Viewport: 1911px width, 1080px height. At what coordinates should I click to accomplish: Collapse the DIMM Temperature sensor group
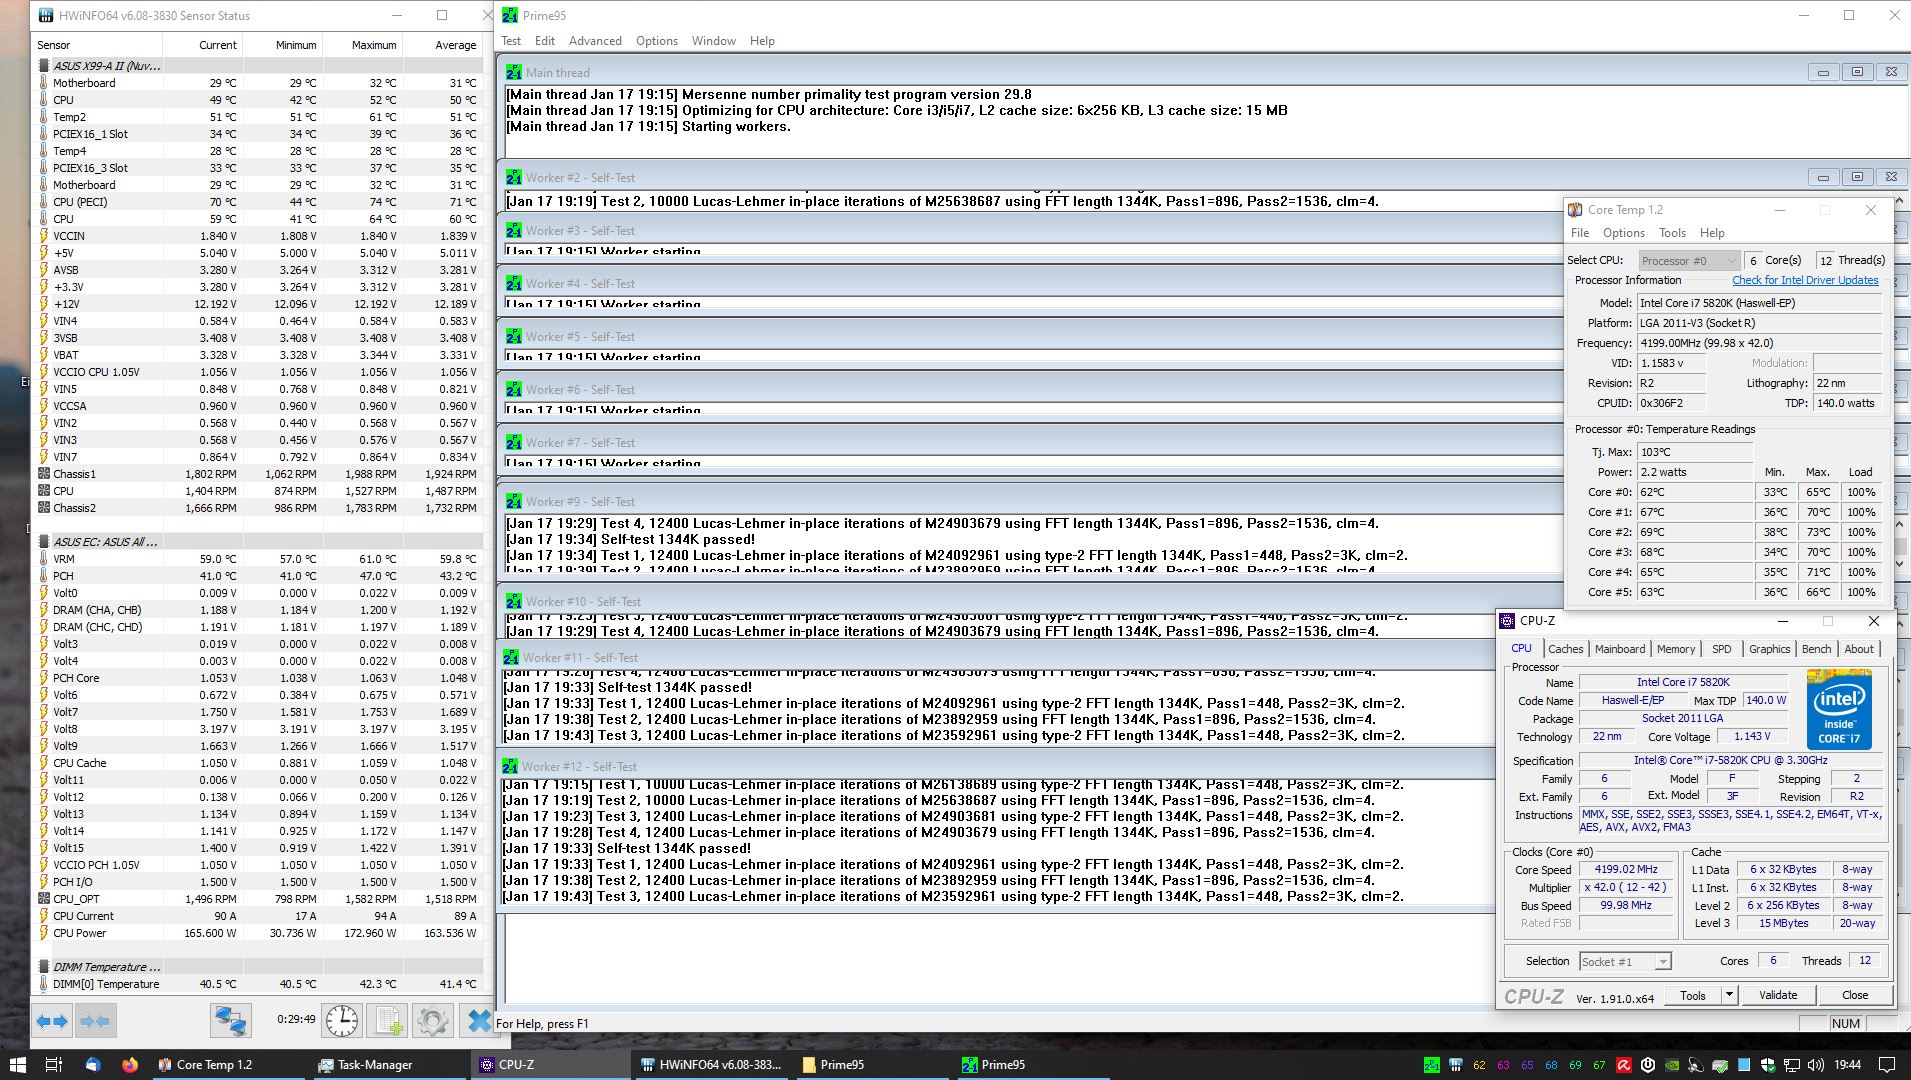(x=43, y=967)
